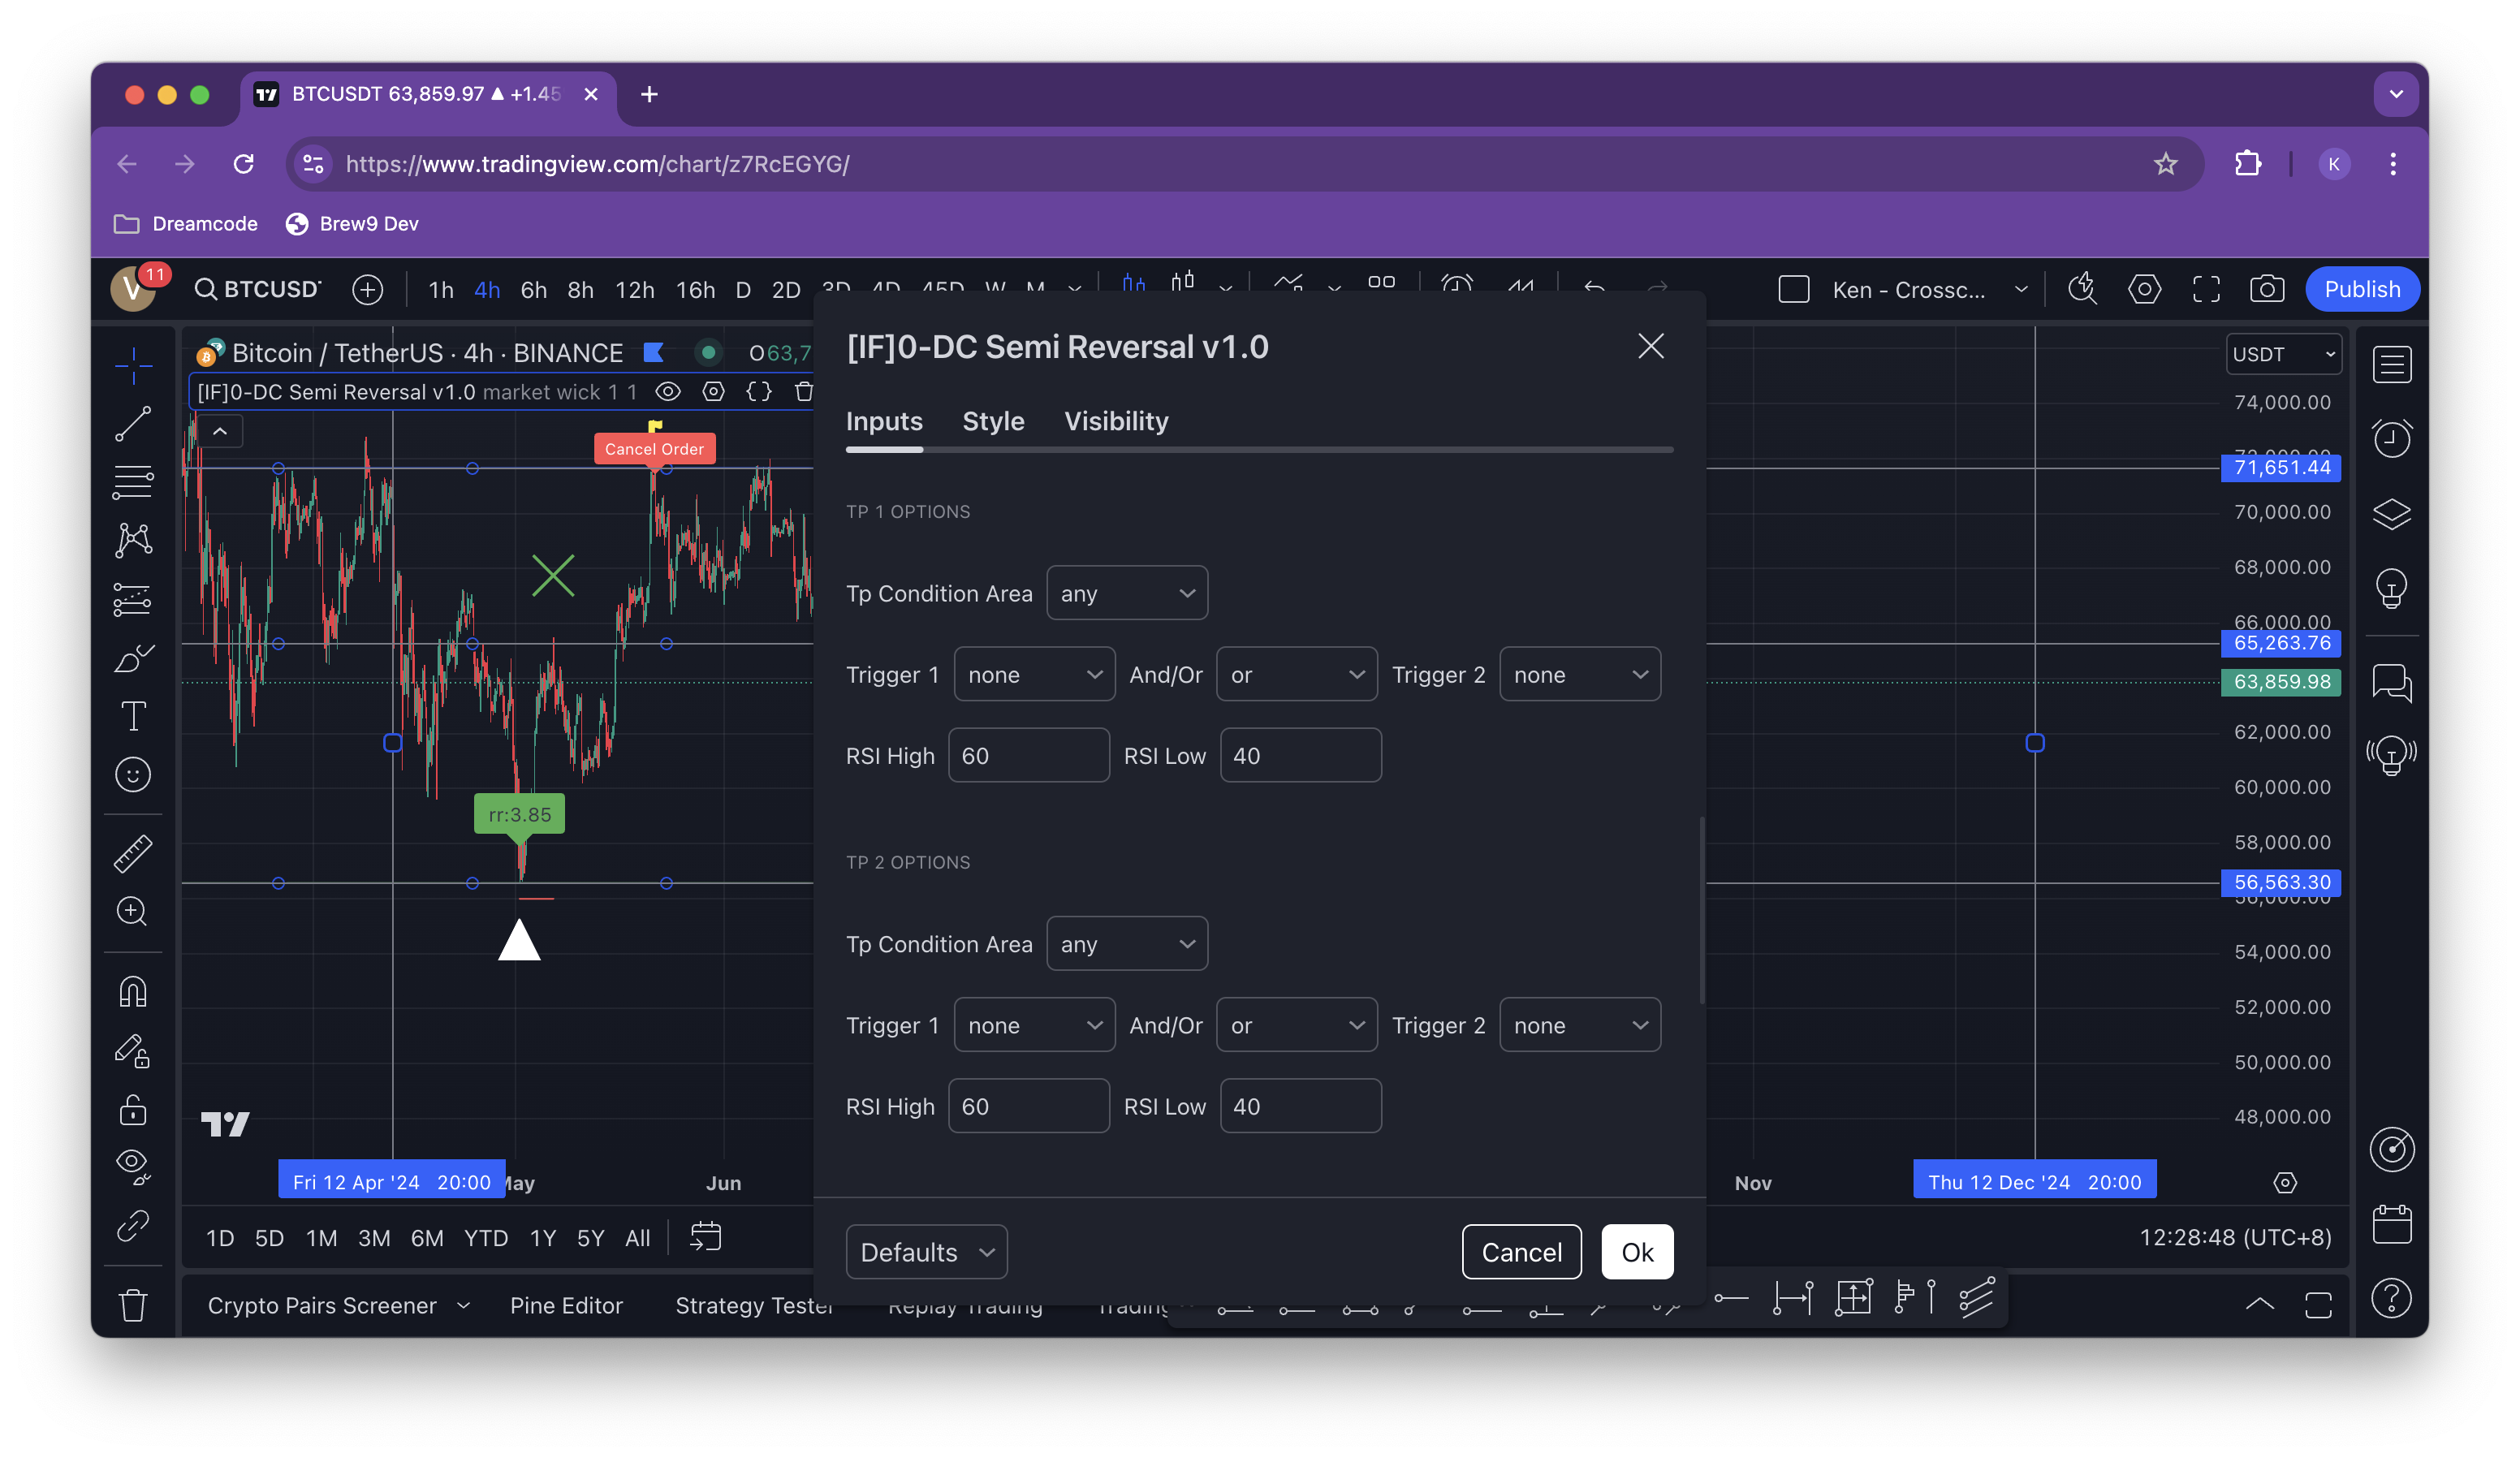The height and width of the screenshot is (1458, 2520).
Task: Switch to the Visibility tab
Action: coord(1116,421)
